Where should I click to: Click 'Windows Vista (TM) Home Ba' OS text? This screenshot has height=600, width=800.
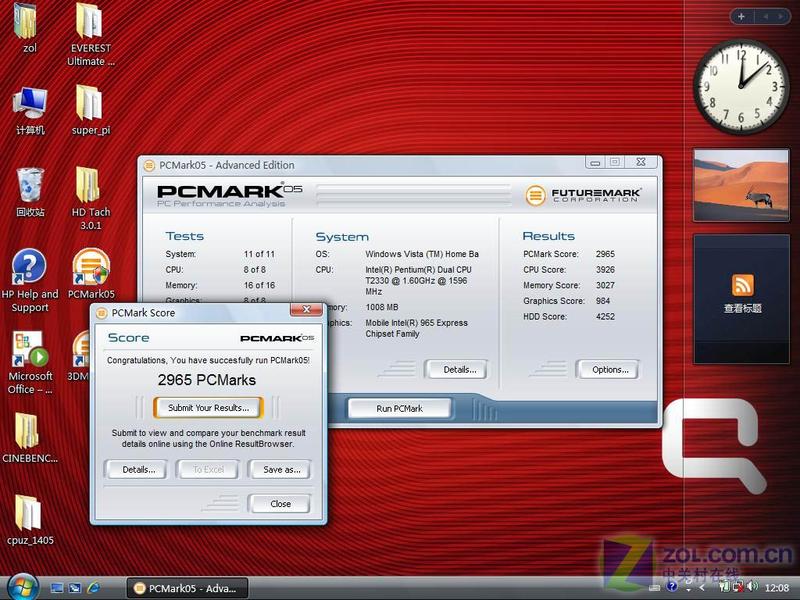tap(422, 254)
